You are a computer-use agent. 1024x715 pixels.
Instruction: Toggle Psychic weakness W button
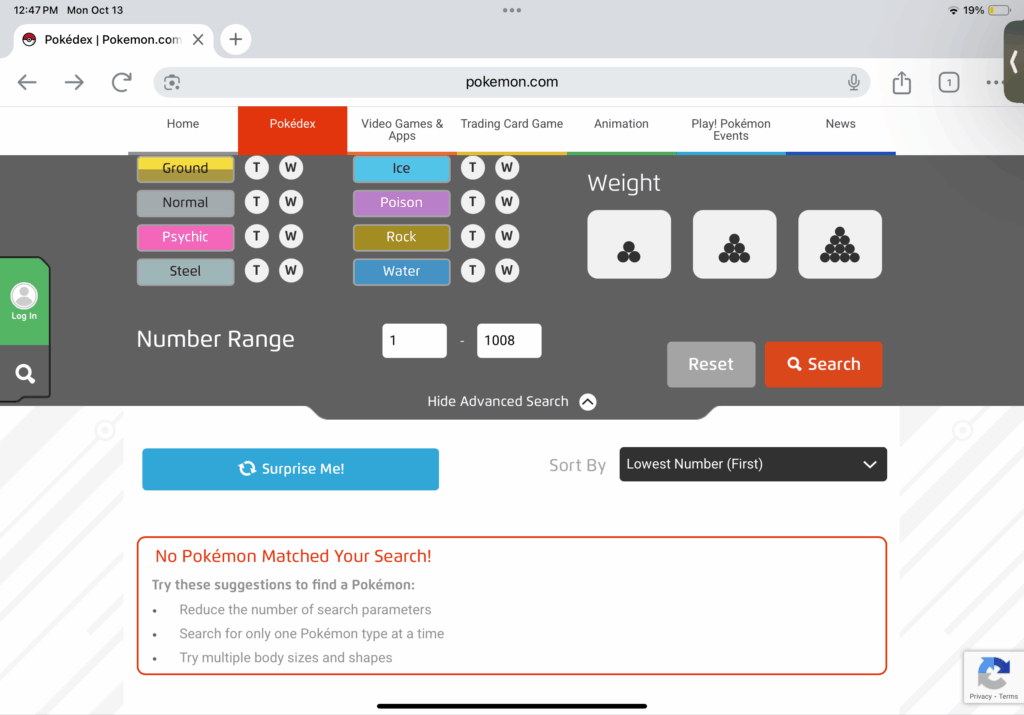click(291, 236)
